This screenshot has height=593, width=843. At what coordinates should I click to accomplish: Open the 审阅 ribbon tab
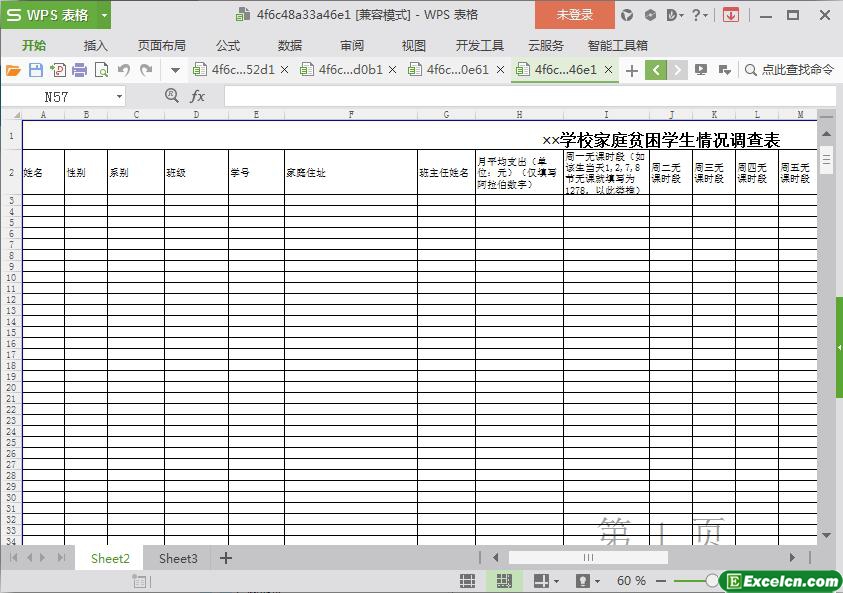pyautogui.click(x=352, y=46)
